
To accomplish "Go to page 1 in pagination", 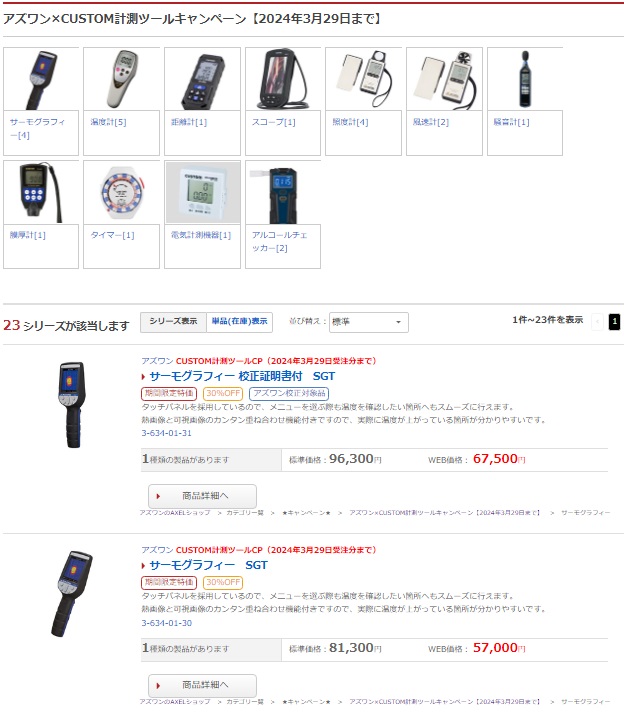I will point(614,321).
